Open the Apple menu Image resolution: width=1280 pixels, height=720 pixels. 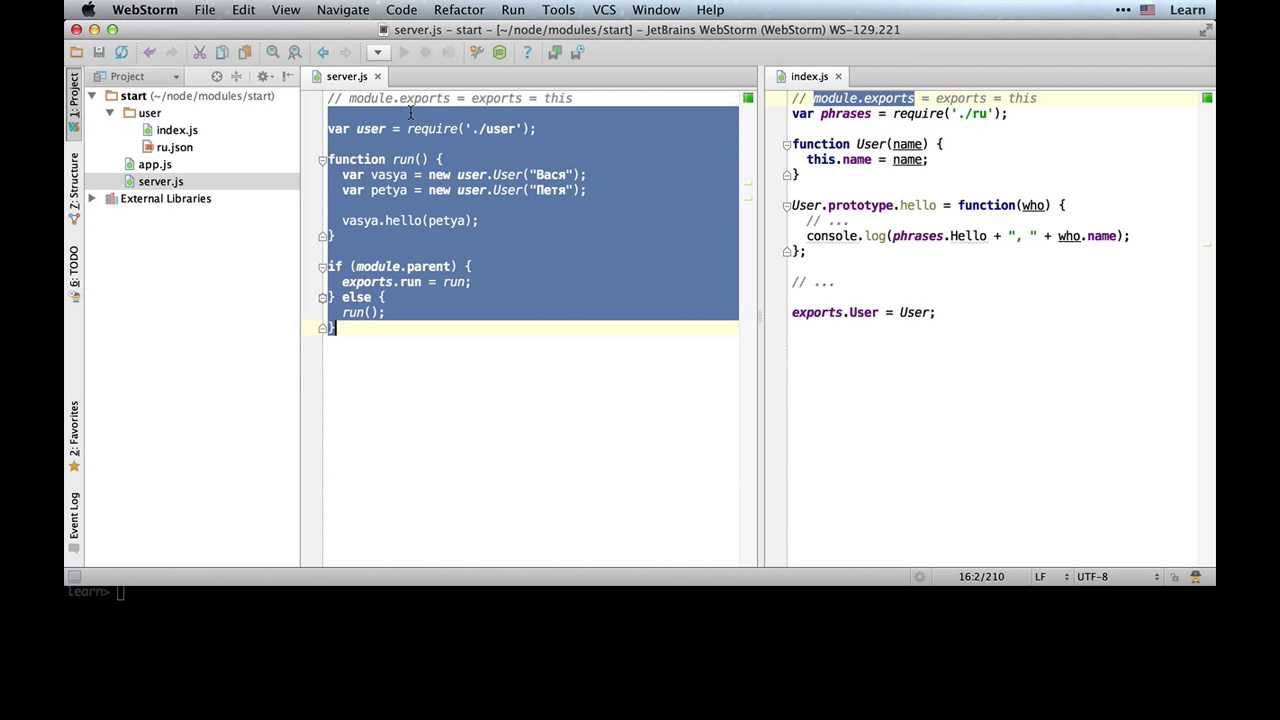pyautogui.click(x=88, y=10)
